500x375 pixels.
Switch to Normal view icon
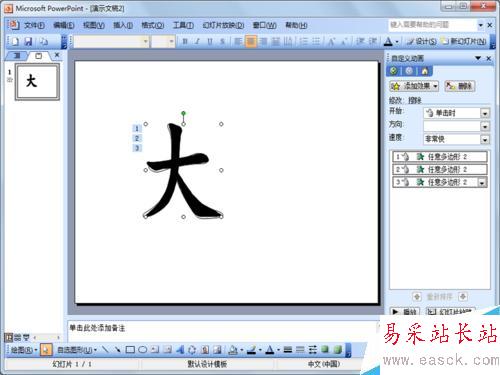click(x=9, y=337)
